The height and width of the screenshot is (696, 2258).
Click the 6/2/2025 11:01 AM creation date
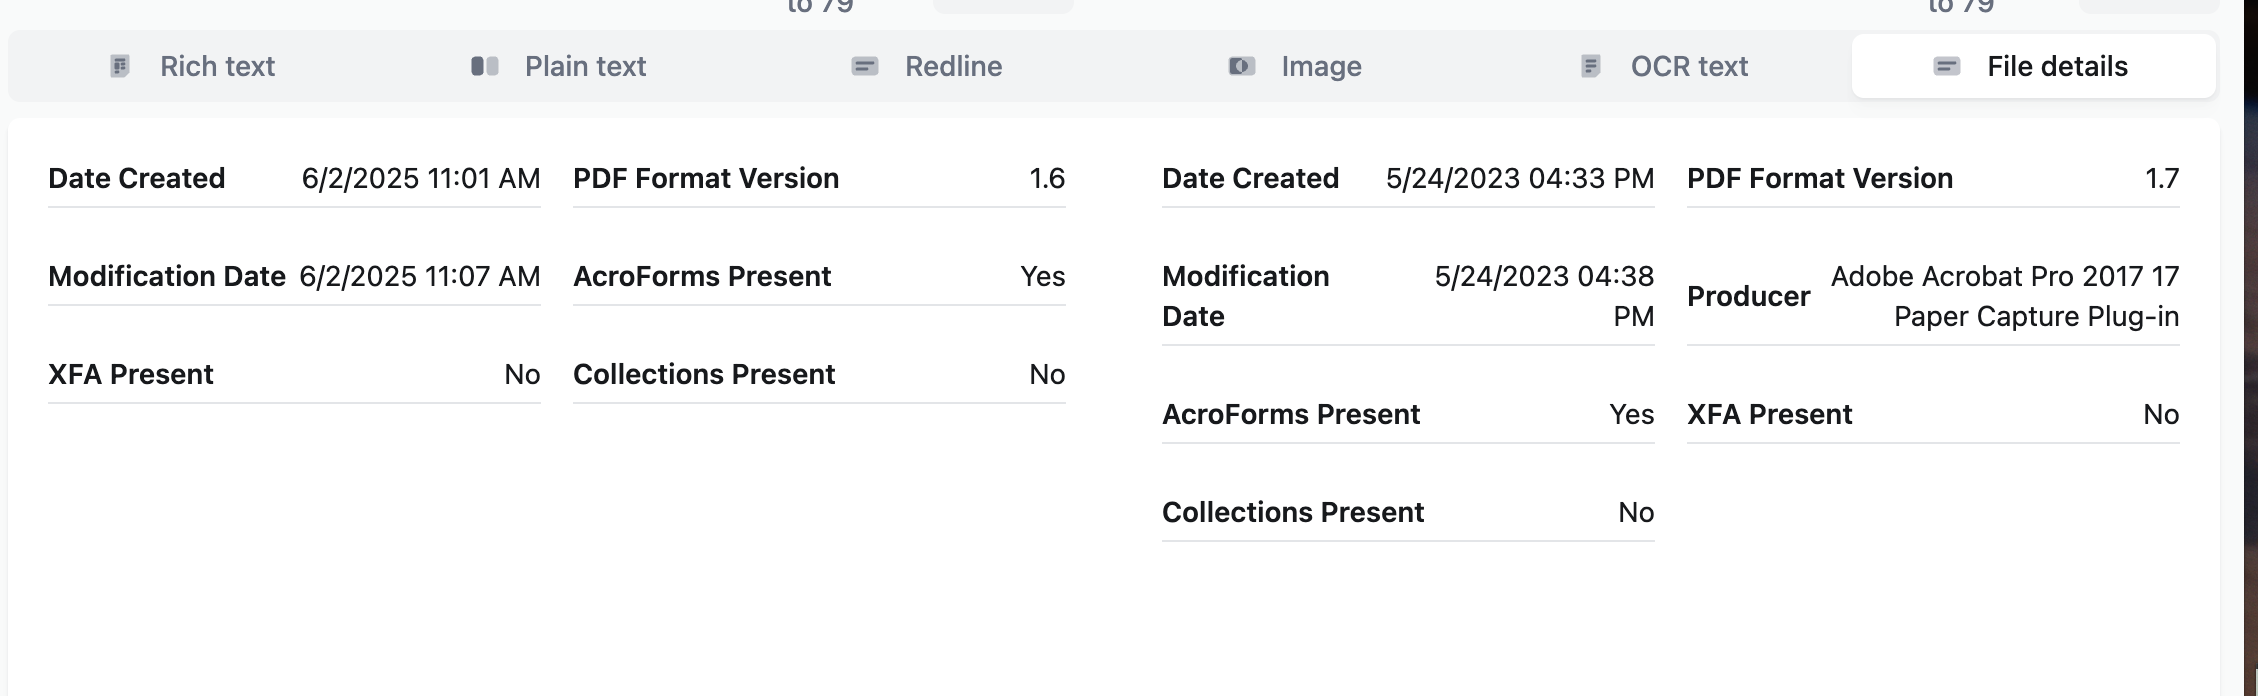[421, 179]
